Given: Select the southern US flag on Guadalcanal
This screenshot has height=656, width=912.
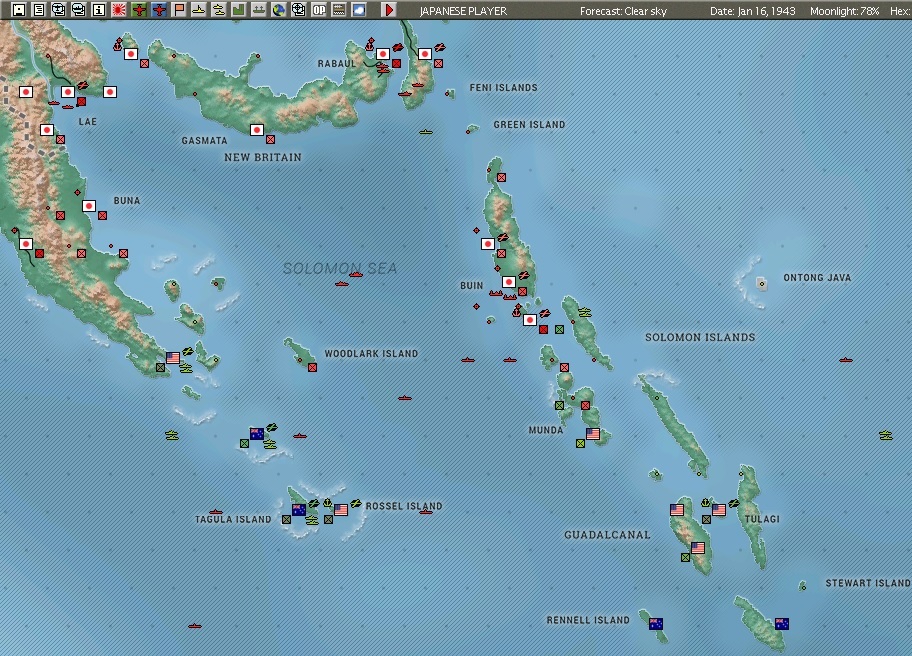Looking at the screenshot, I should 698,548.
